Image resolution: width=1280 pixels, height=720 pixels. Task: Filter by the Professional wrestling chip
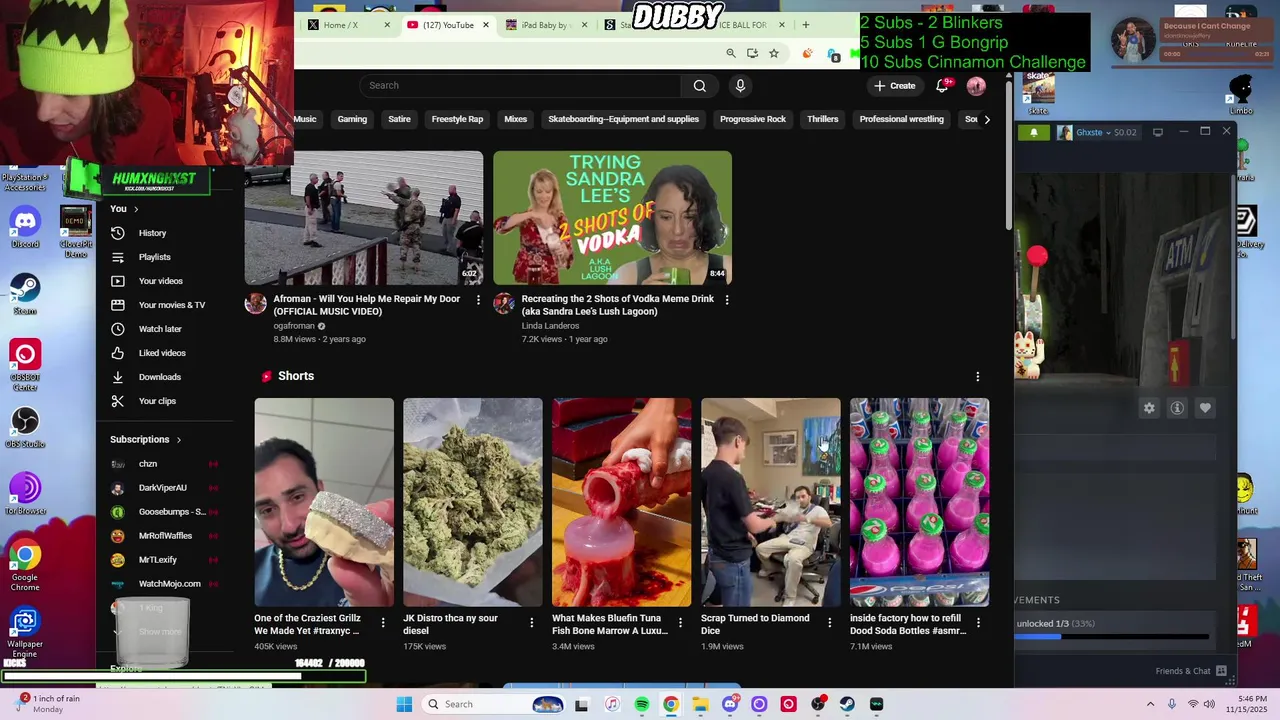[901, 119]
